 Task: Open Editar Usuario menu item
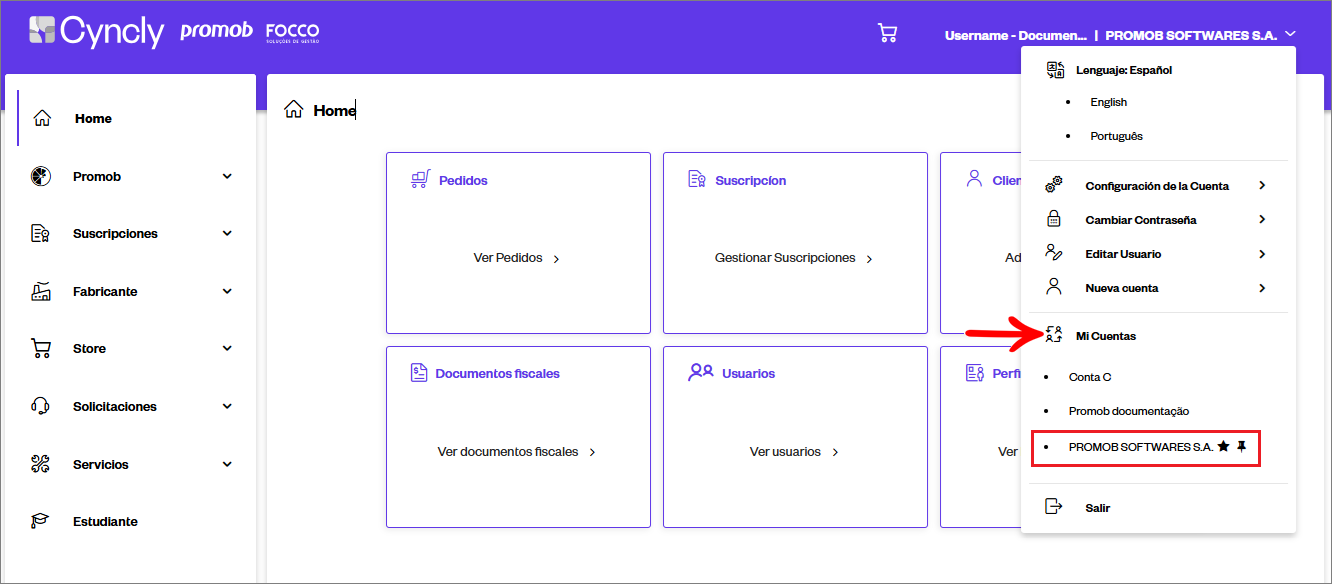click(x=1124, y=254)
